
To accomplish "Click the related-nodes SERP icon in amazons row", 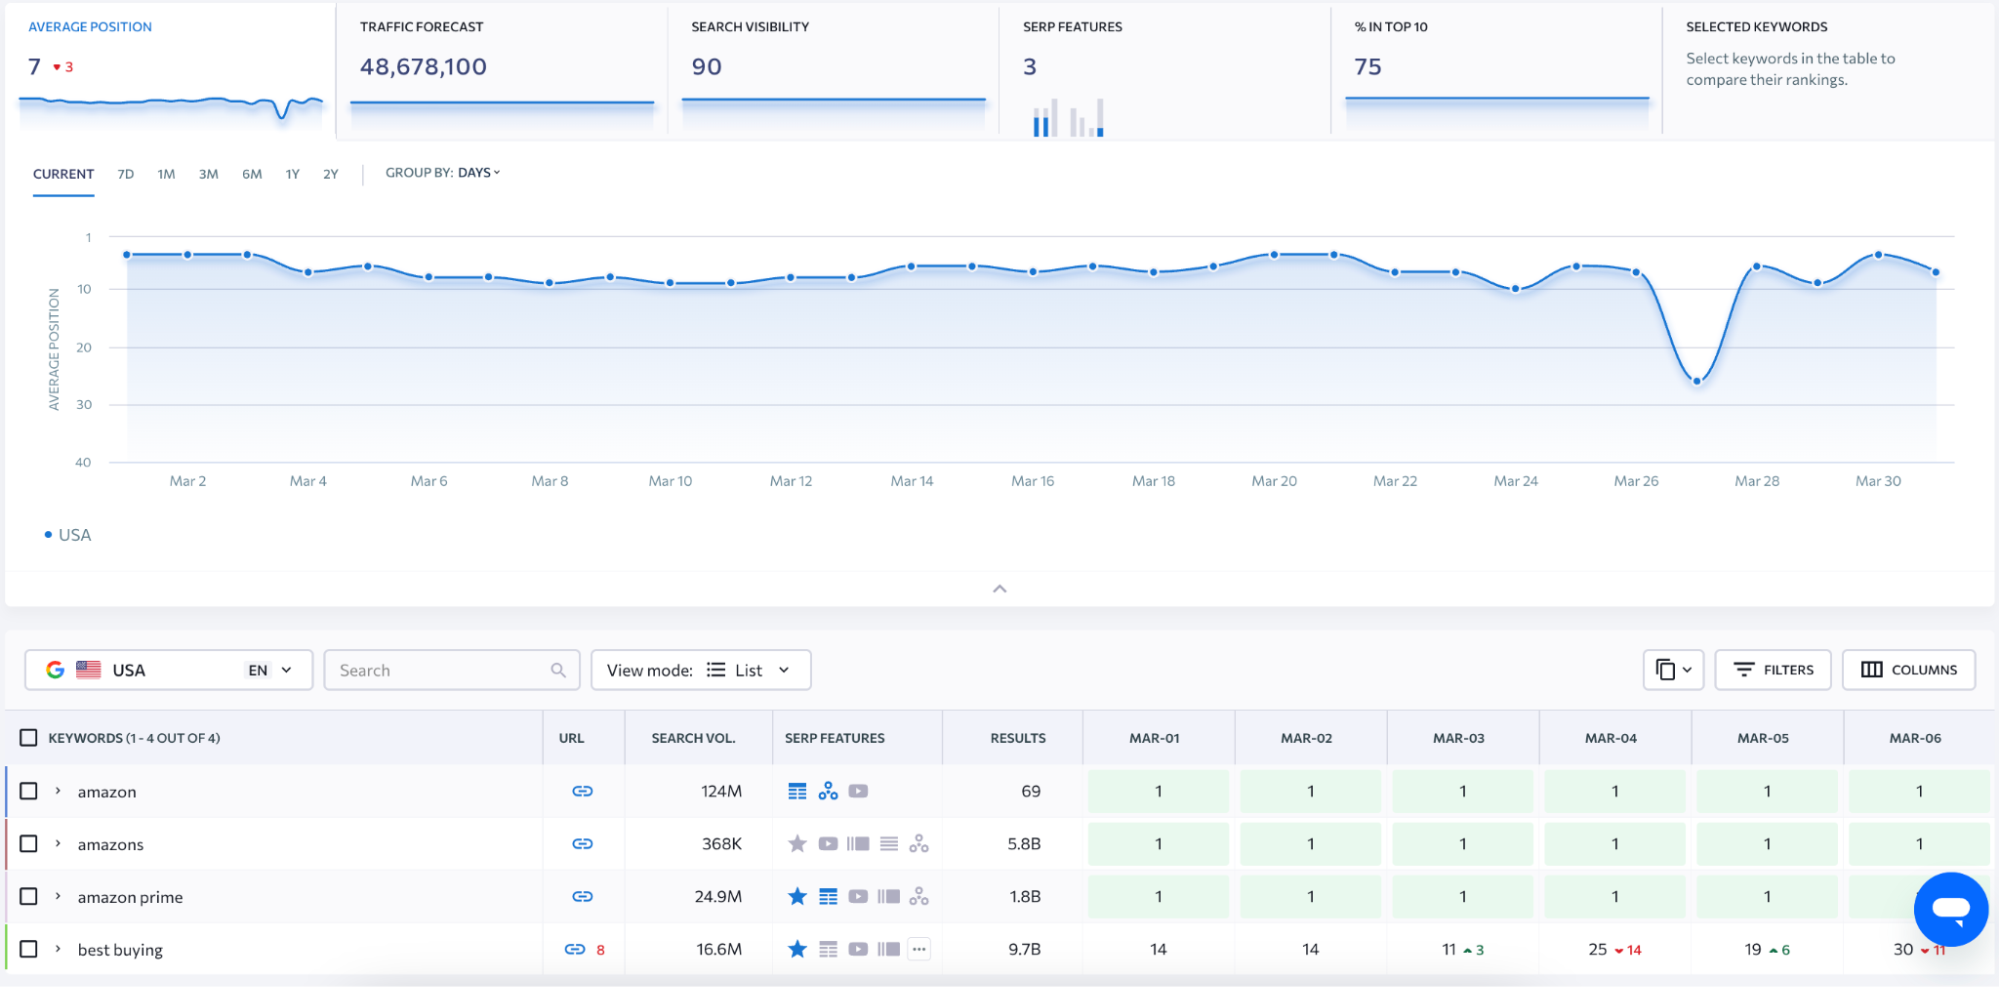I will point(919,844).
